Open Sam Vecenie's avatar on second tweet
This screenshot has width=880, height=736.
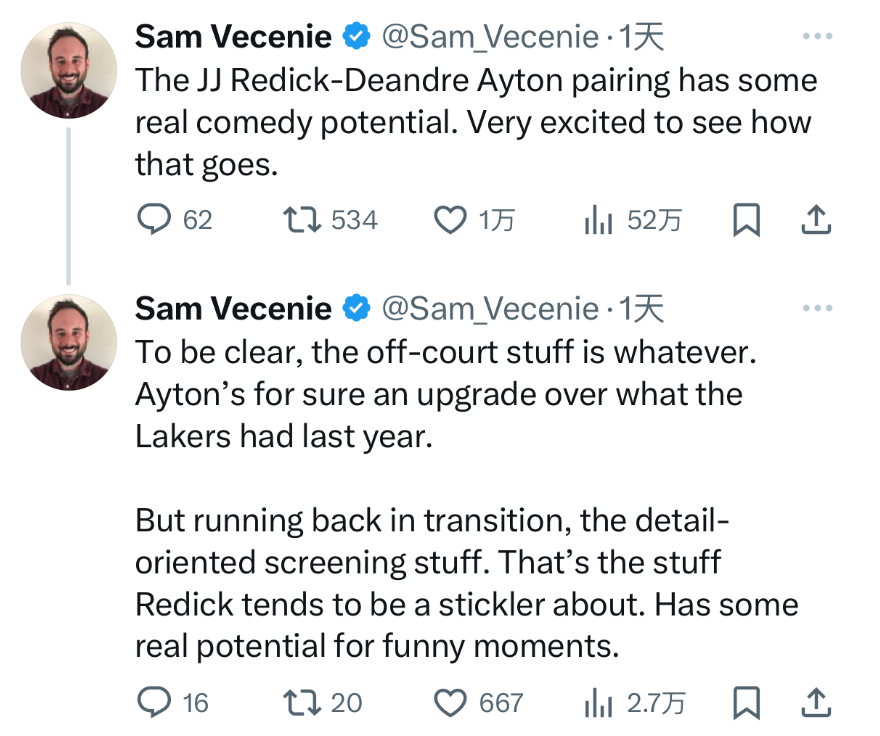point(69,341)
